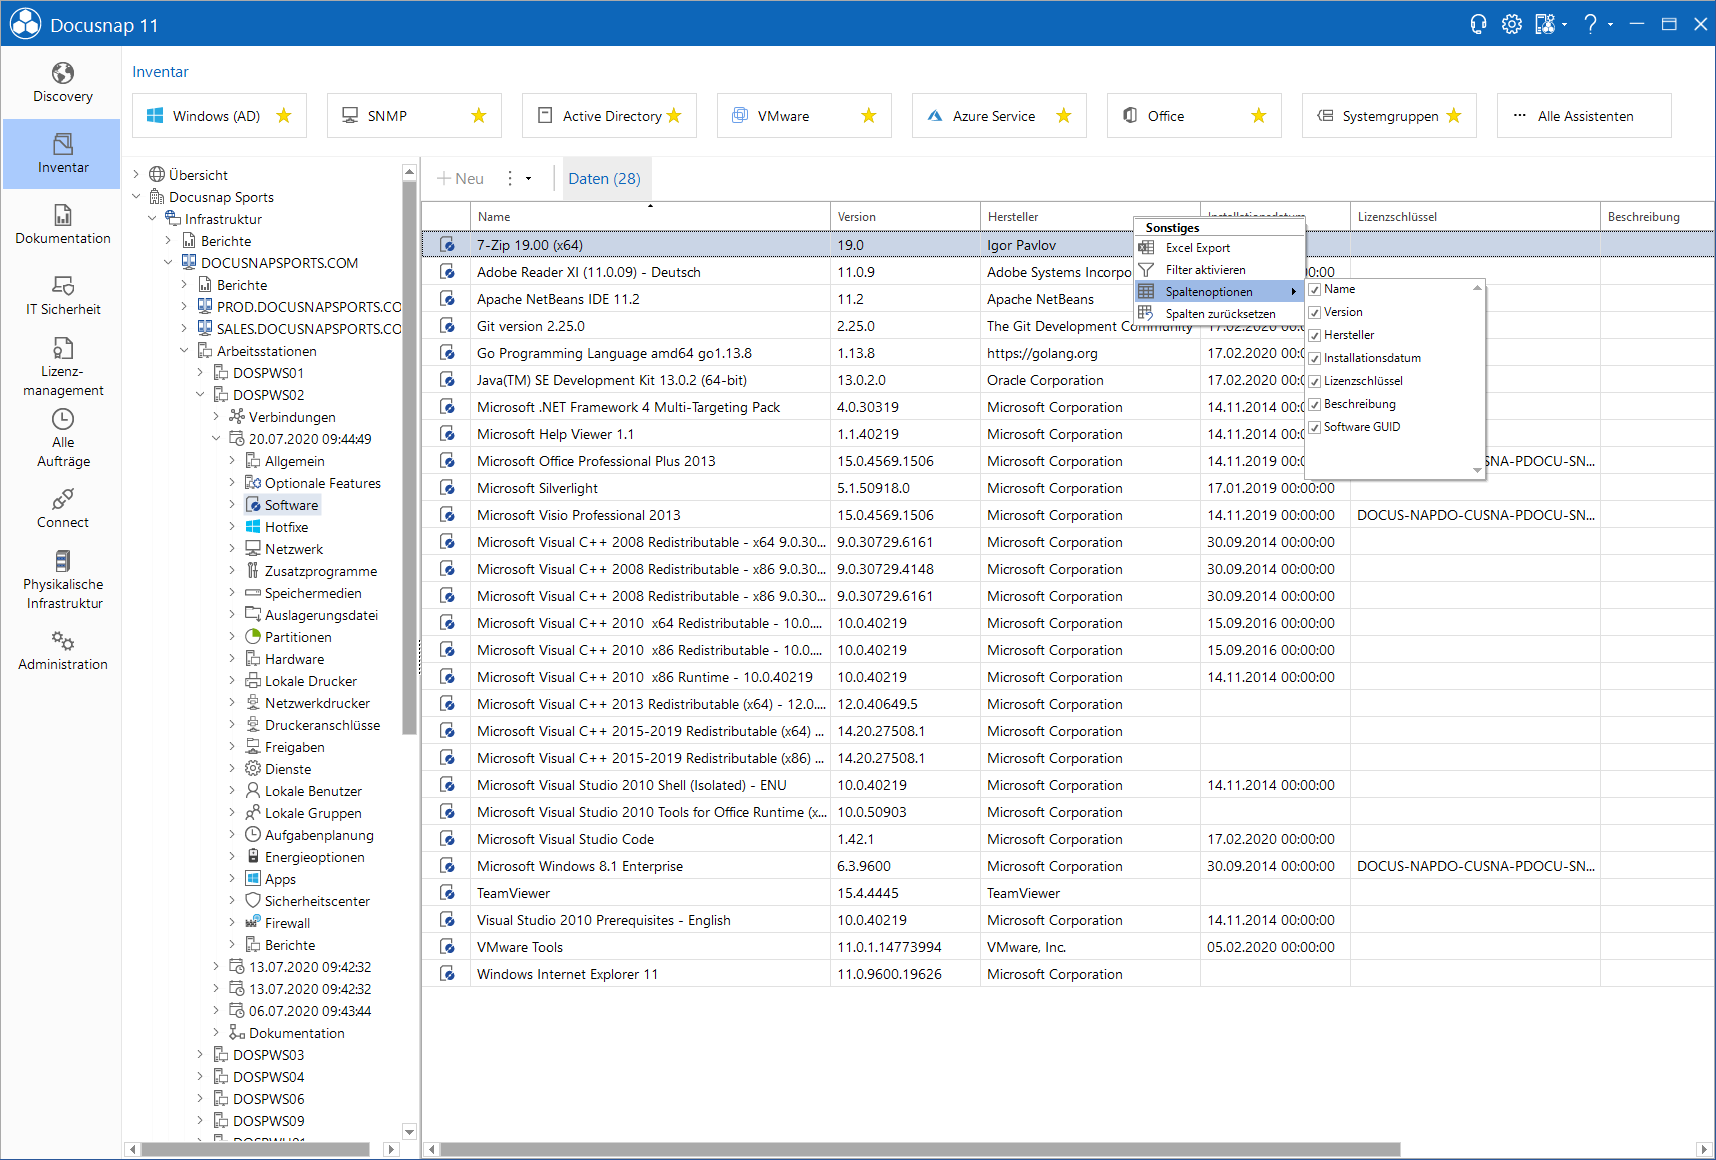
Task: Collapse the Infrastruktur tree node
Action: pos(153,219)
